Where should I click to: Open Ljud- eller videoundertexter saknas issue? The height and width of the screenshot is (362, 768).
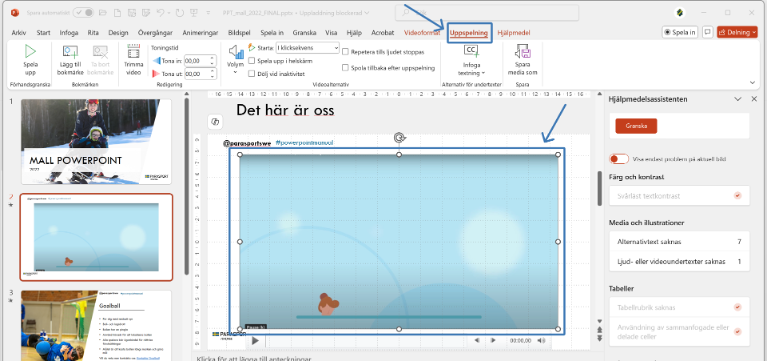pyautogui.click(x=679, y=261)
